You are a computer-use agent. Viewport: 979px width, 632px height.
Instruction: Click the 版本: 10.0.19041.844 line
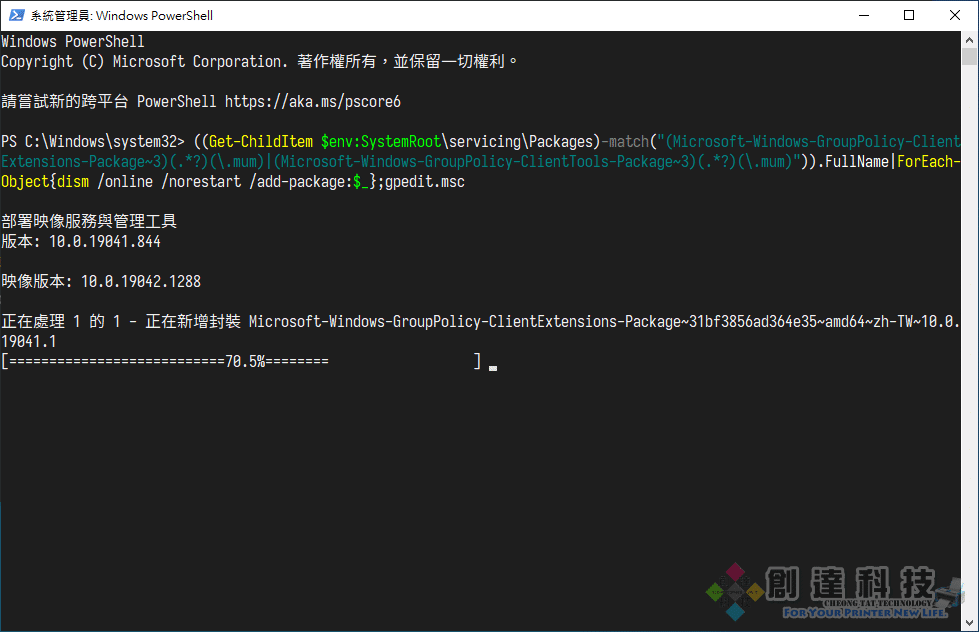point(81,242)
